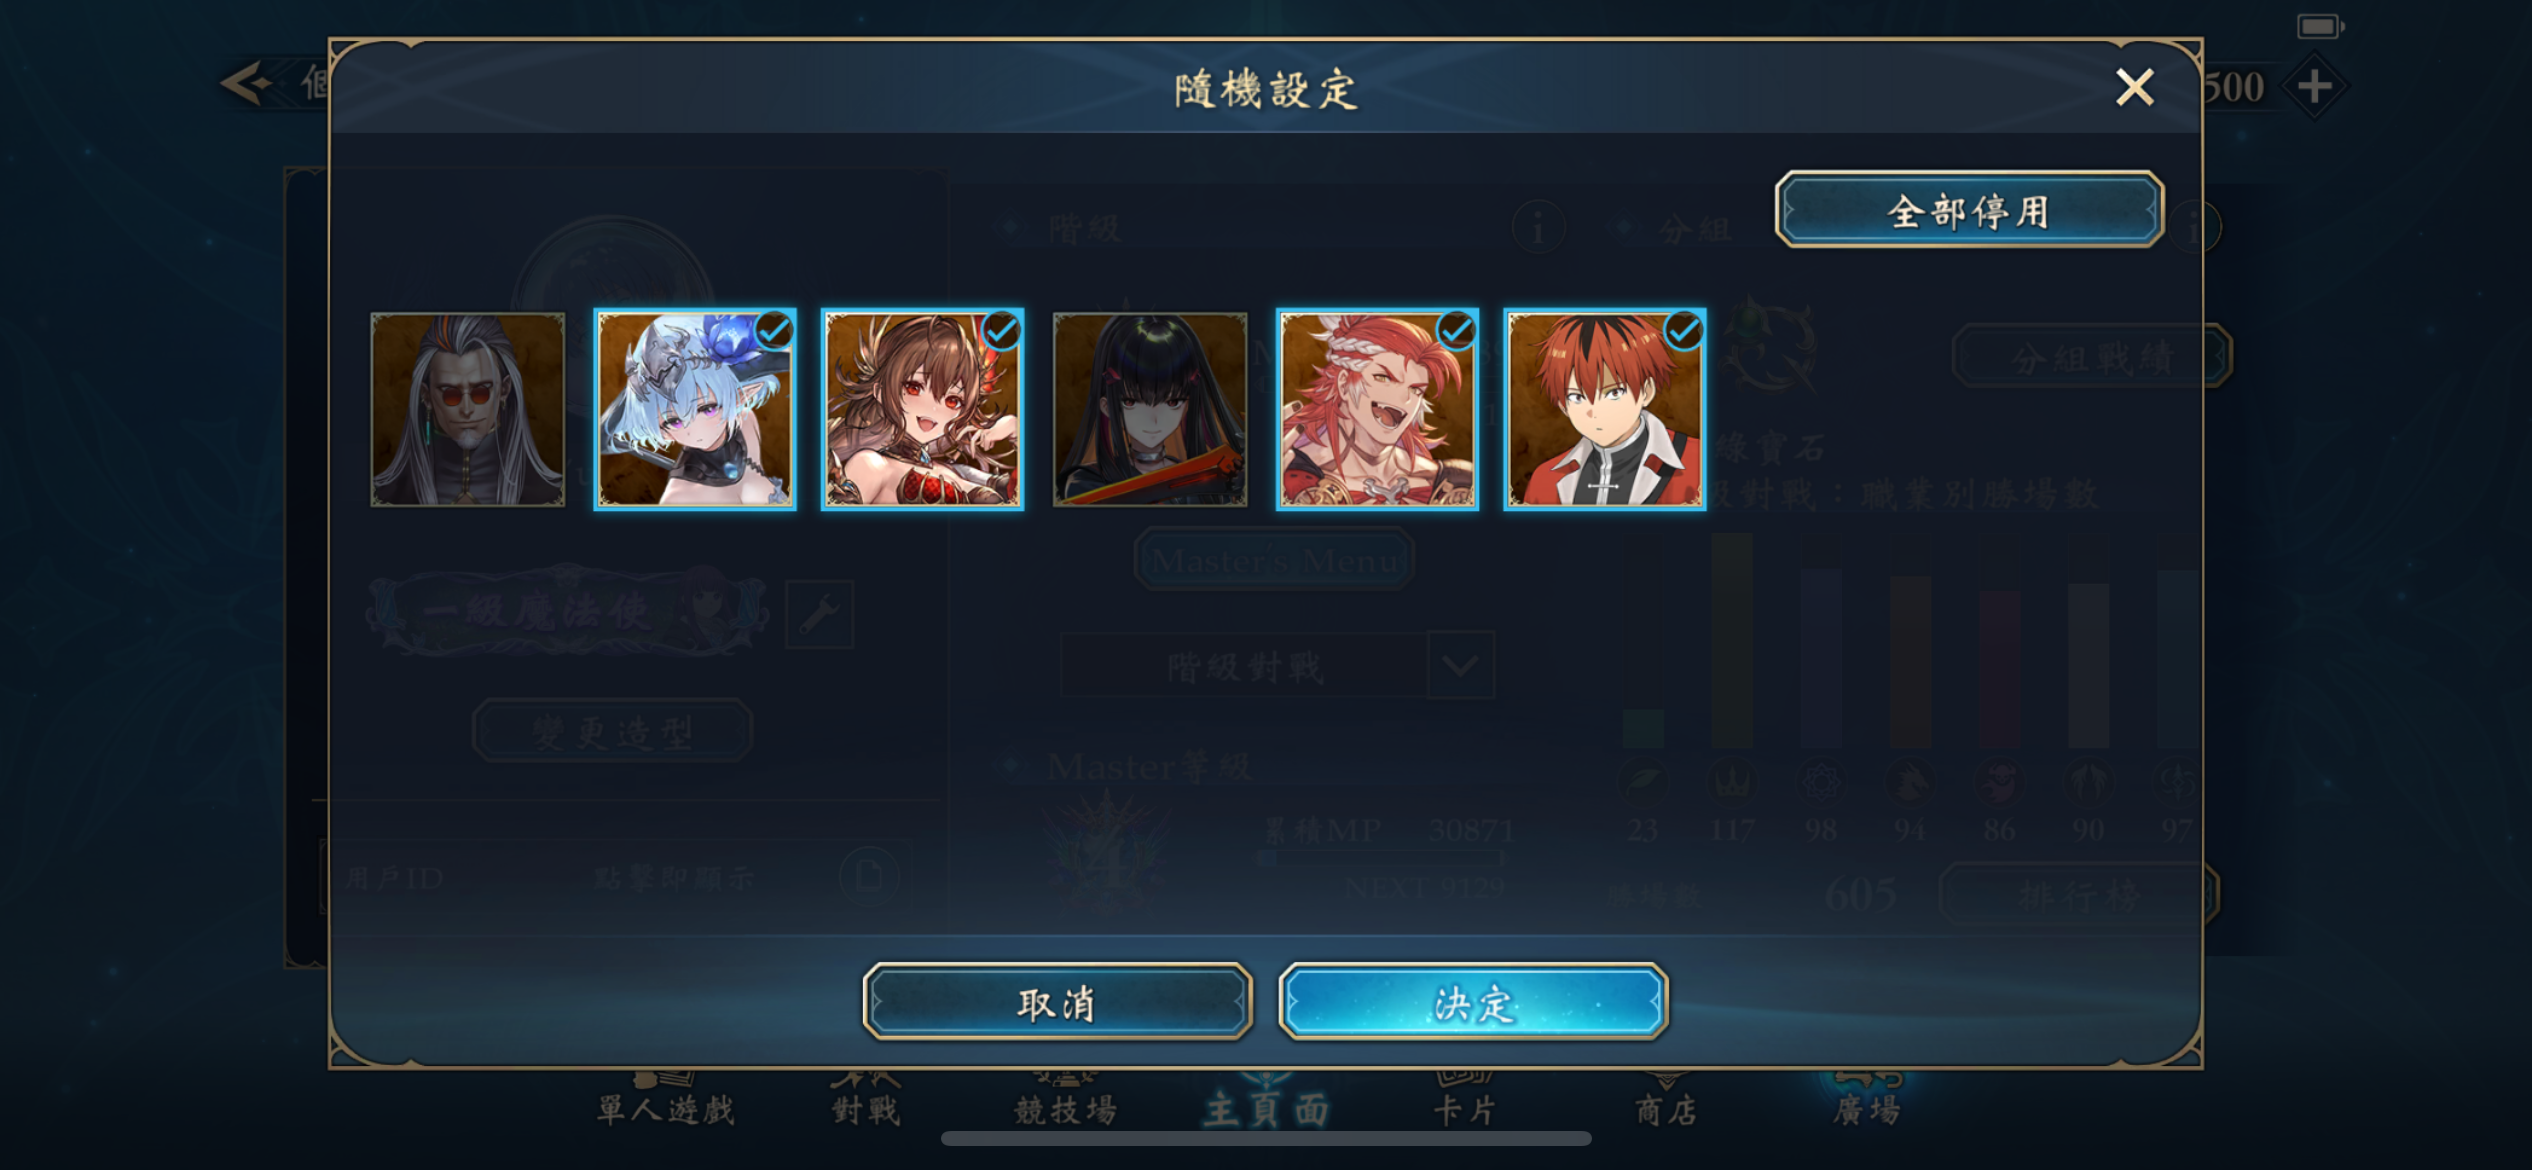Click the wrench icon beside title banner
Viewport: 2532px width, 1170px height.
819,614
